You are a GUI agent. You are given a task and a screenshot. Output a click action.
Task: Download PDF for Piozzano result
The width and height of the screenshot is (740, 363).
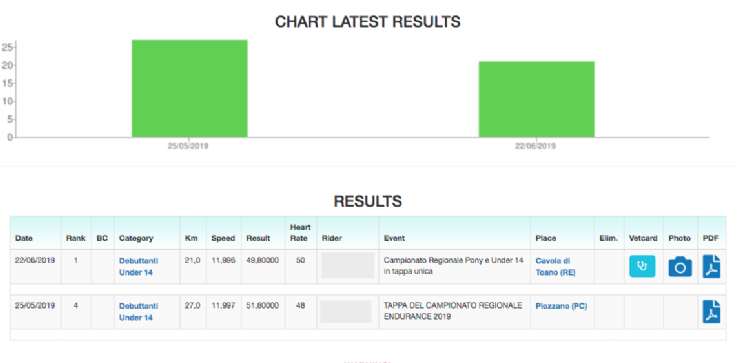[x=711, y=312]
